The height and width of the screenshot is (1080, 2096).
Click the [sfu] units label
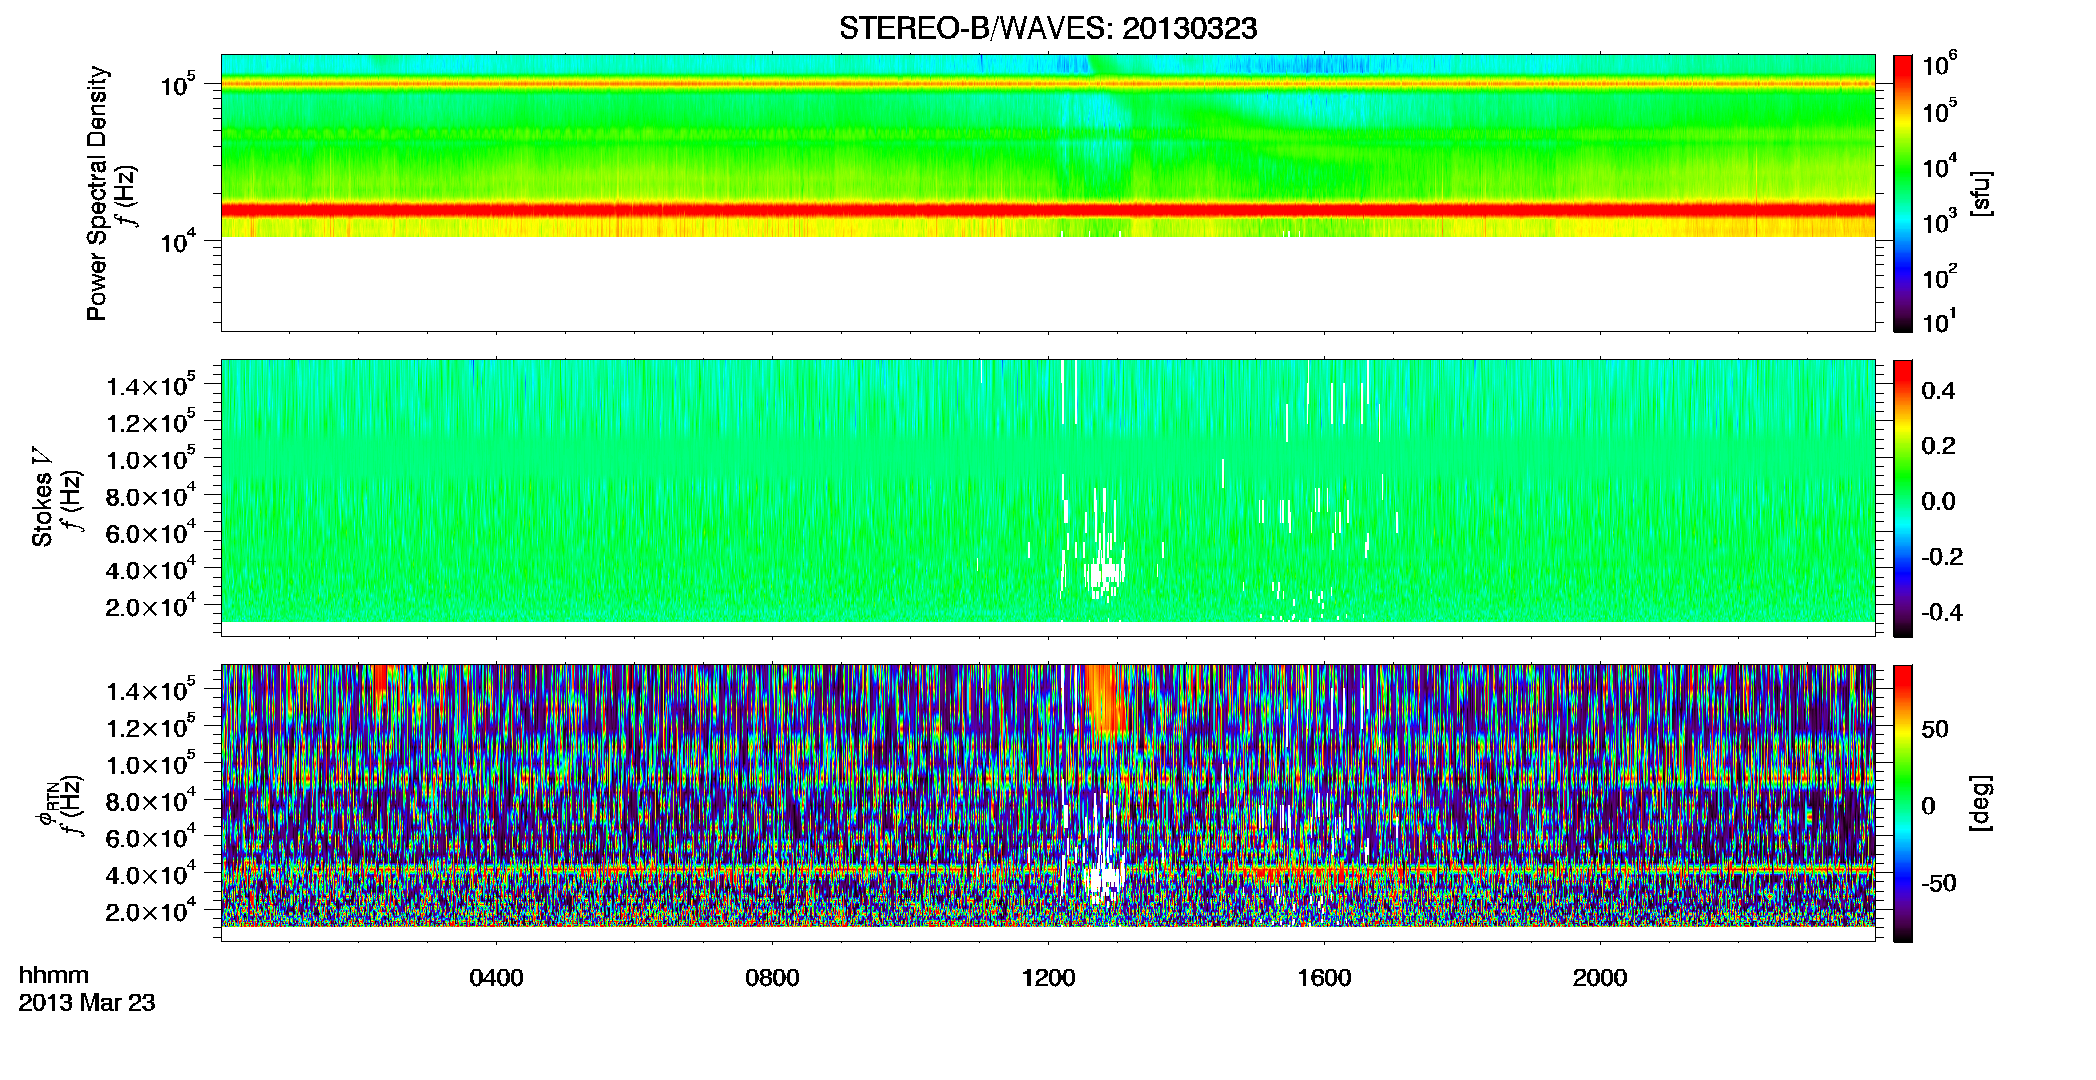click(x=1981, y=194)
